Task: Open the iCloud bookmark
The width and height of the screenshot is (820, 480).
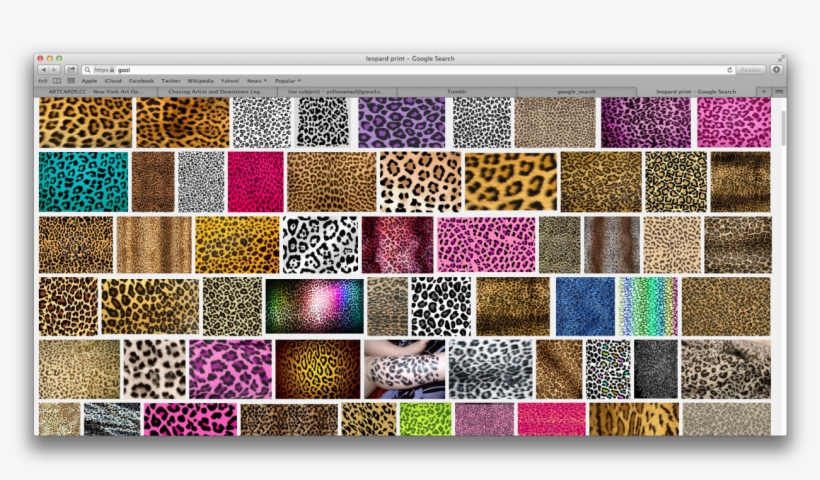Action: [113, 81]
